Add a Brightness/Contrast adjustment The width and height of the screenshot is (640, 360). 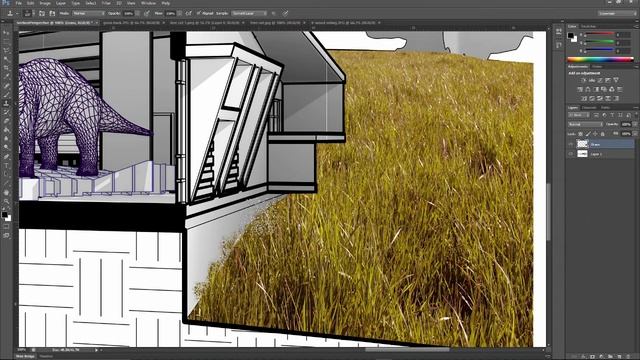[583, 80]
